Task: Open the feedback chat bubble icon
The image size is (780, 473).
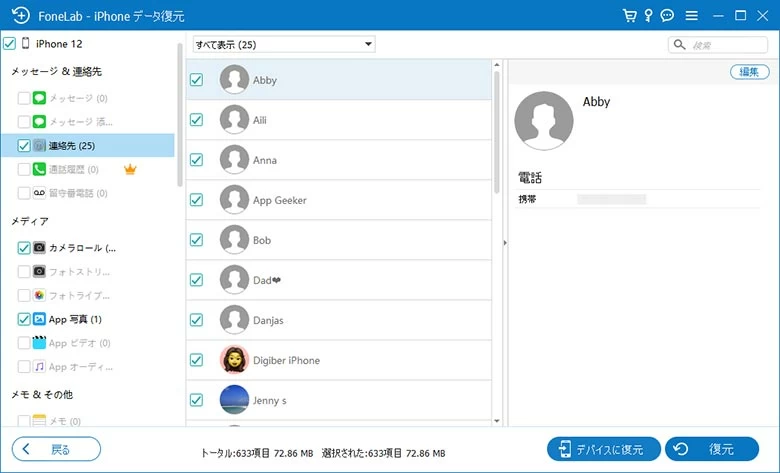Action: 667,15
